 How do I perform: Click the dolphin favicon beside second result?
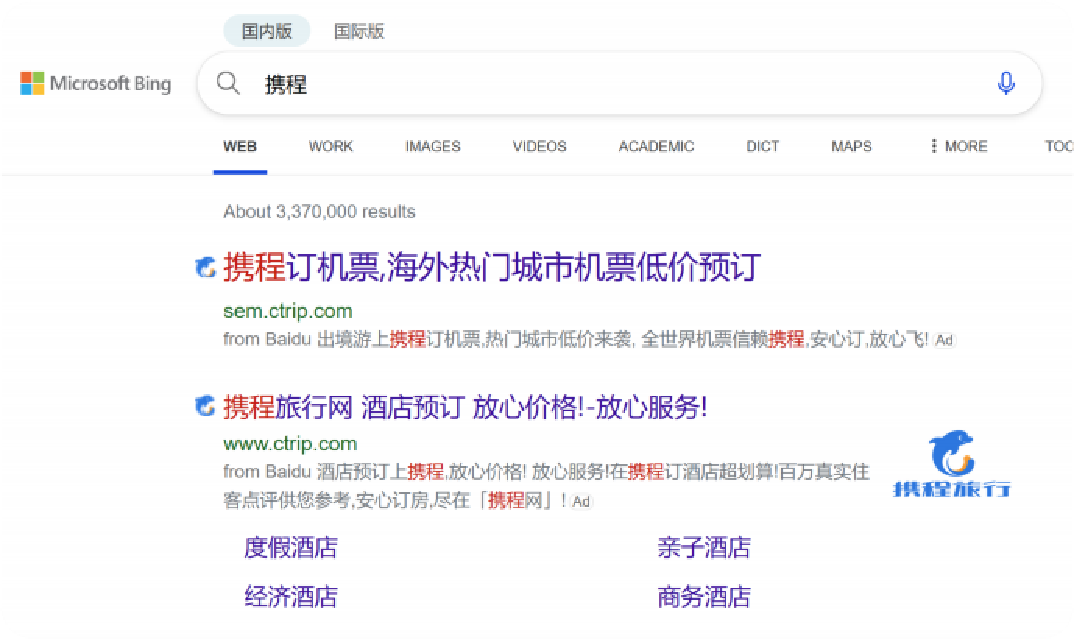point(205,406)
